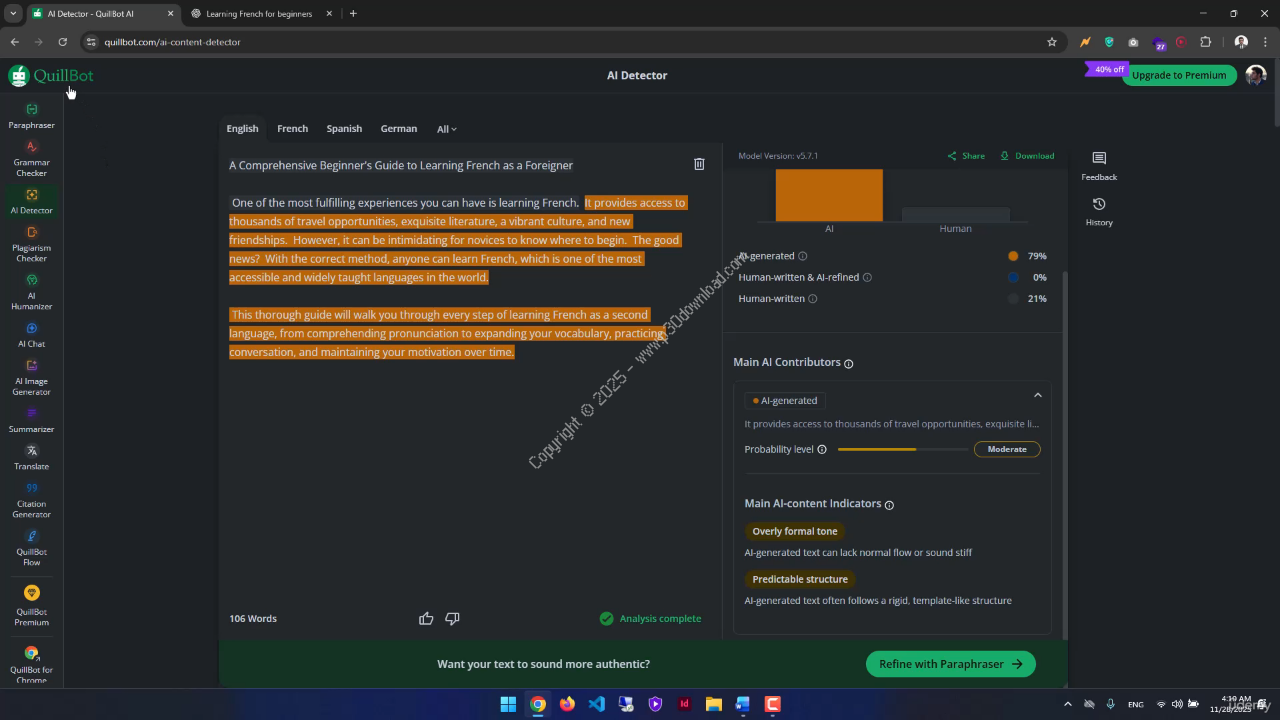The width and height of the screenshot is (1280, 720).
Task: Expand the All languages dropdown
Action: tap(446, 129)
